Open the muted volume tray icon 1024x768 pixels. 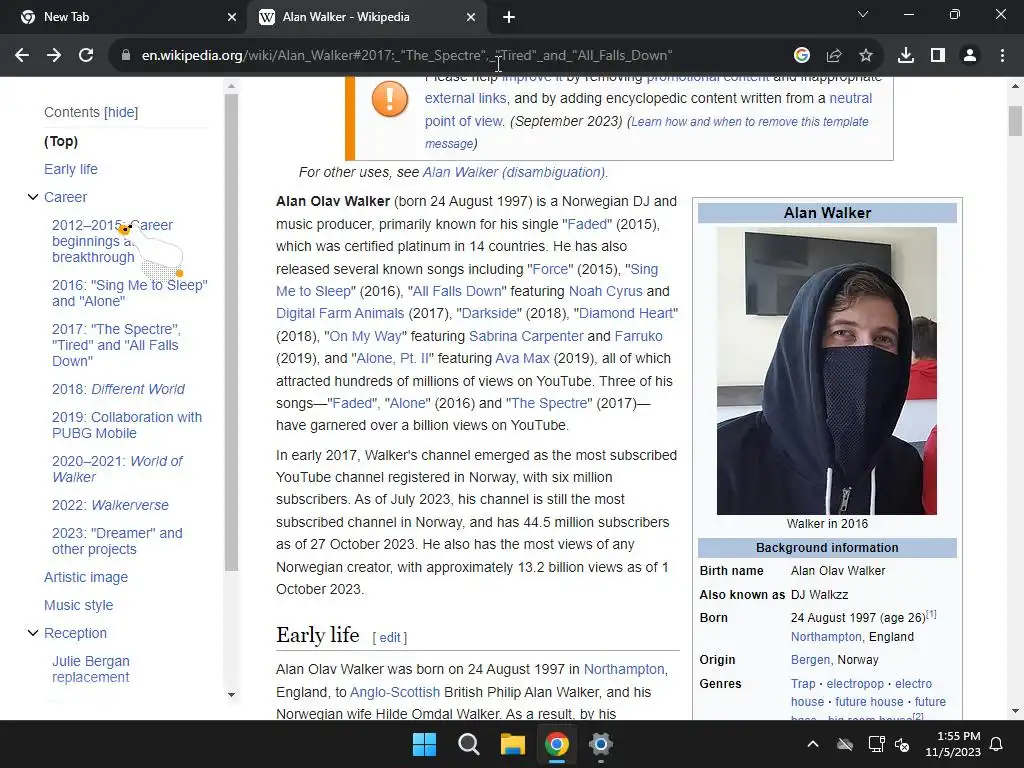[903, 744]
